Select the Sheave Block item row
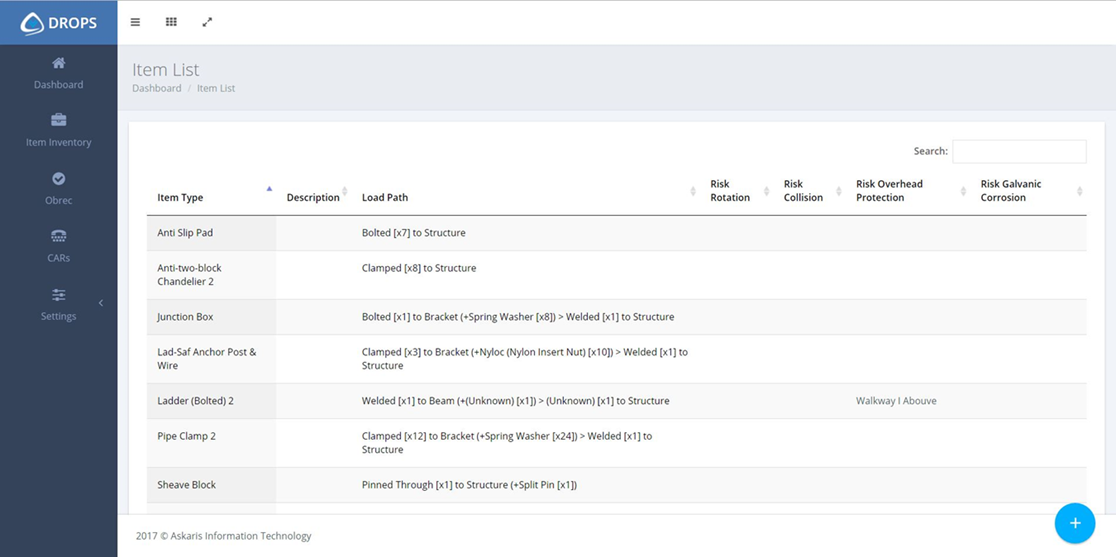Viewport: 1116px width, 557px height. [186, 485]
